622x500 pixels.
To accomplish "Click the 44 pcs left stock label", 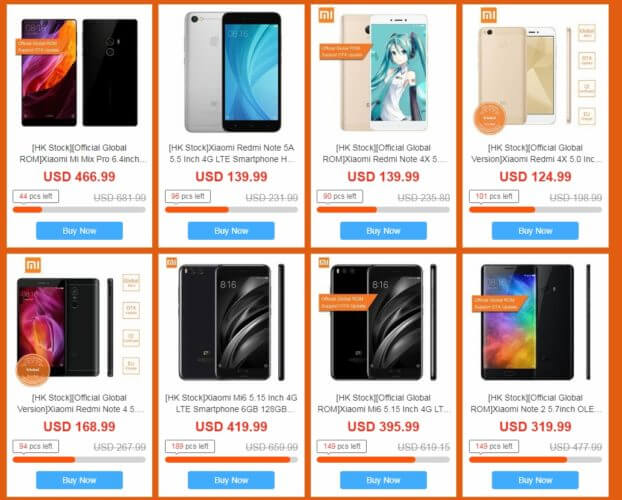I will point(36,196).
